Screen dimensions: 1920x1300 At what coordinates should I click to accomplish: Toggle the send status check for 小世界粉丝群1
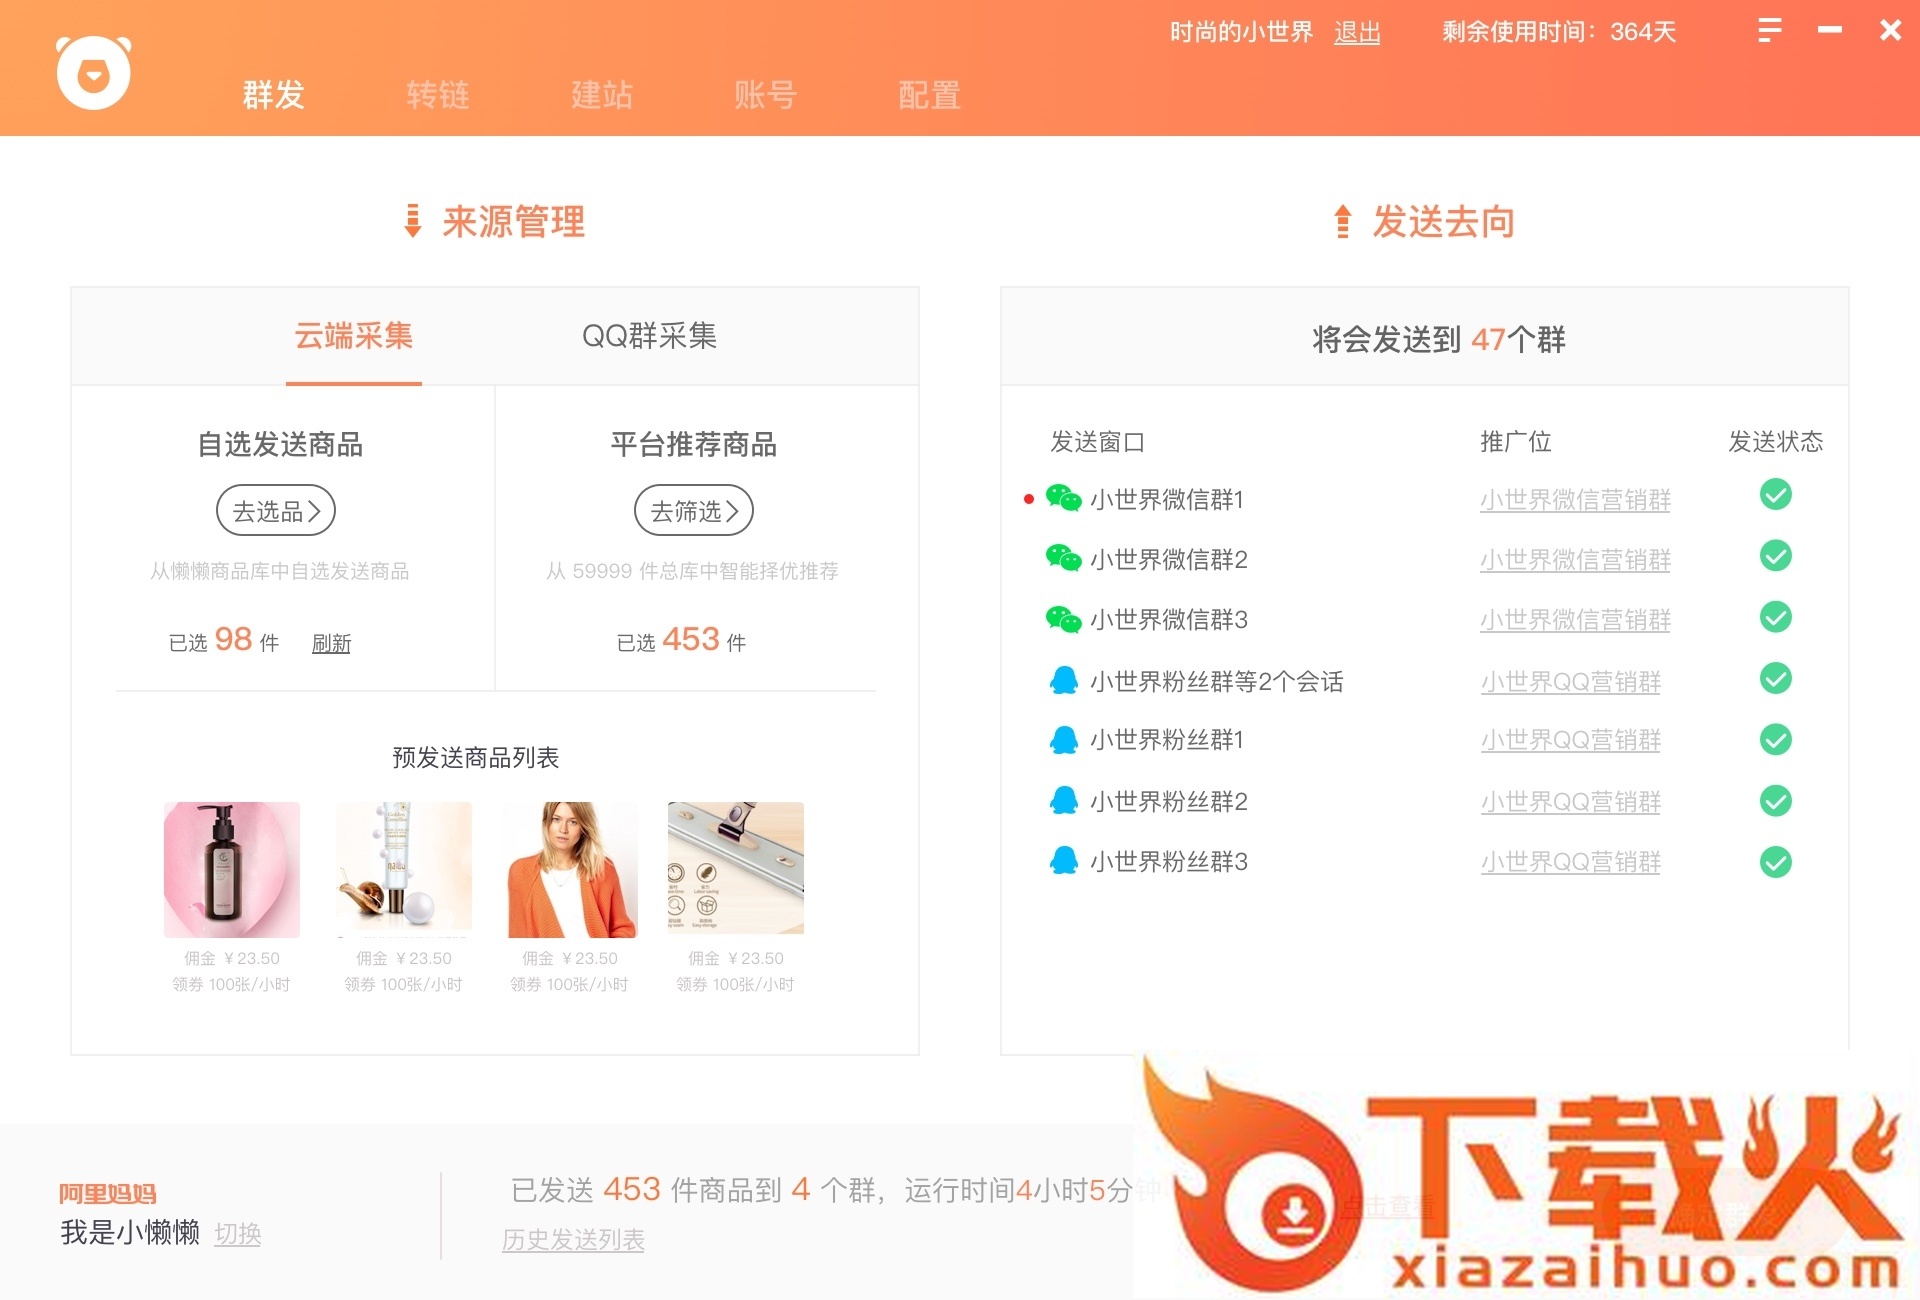[x=1776, y=740]
